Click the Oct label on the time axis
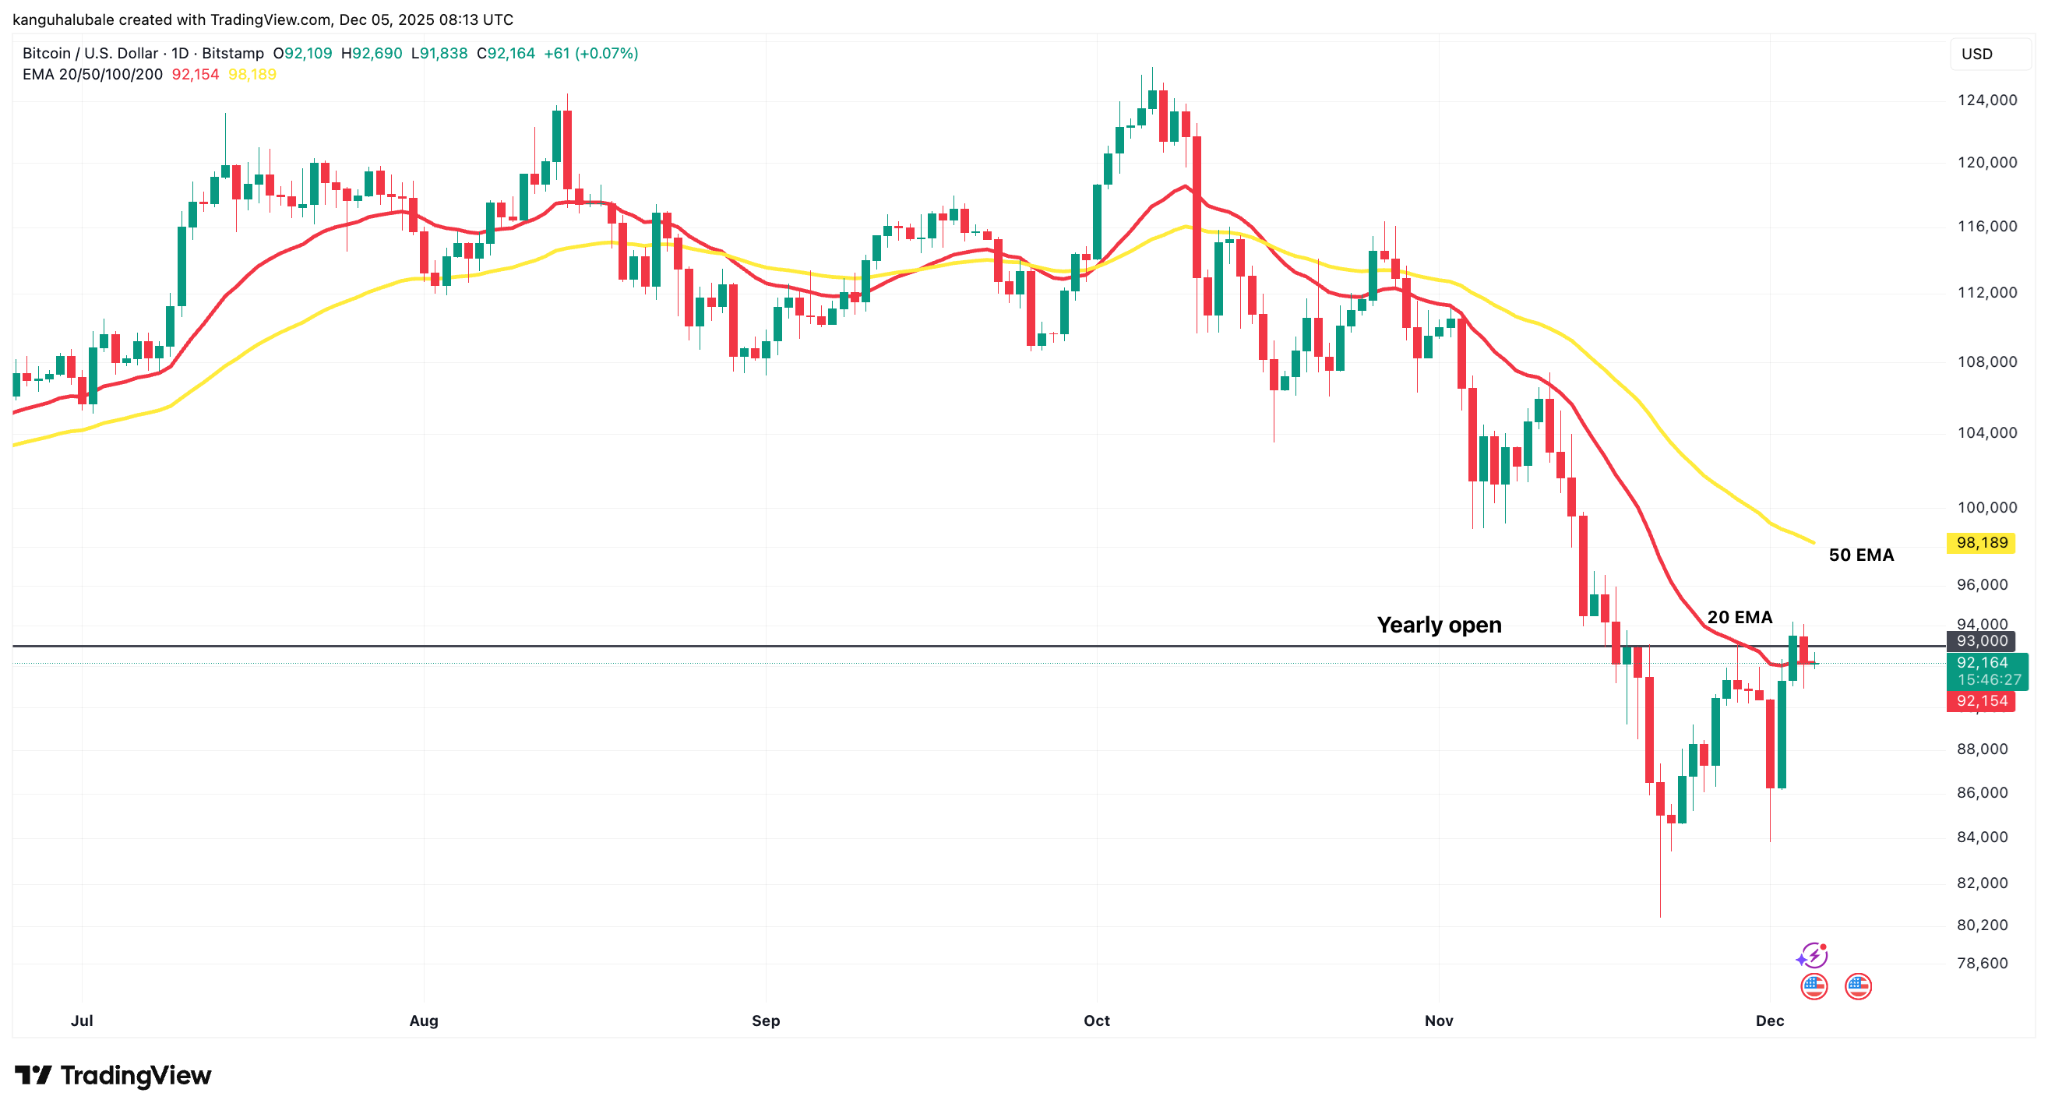The image size is (2048, 1112). [1097, 1021]
